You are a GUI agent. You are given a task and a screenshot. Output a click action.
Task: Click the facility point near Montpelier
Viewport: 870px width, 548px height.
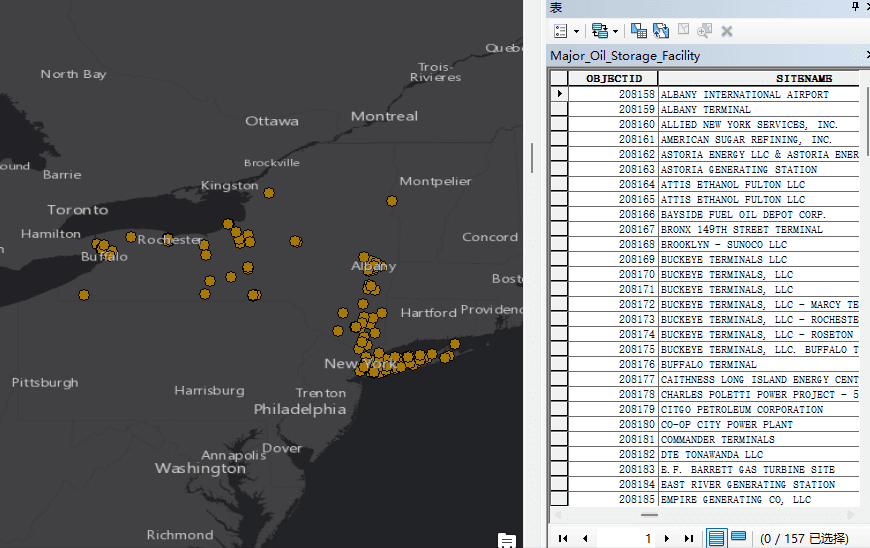[392, 201]
